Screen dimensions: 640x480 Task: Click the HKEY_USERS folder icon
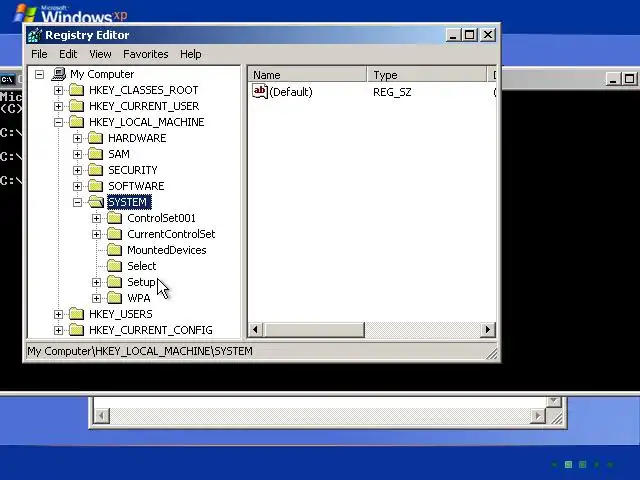[x=77, y=314]
